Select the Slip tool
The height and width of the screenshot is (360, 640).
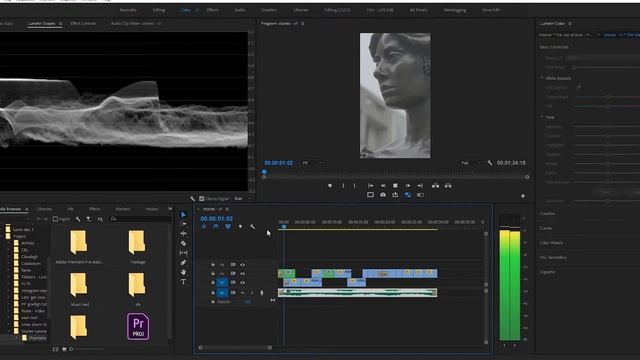(183, 253)
